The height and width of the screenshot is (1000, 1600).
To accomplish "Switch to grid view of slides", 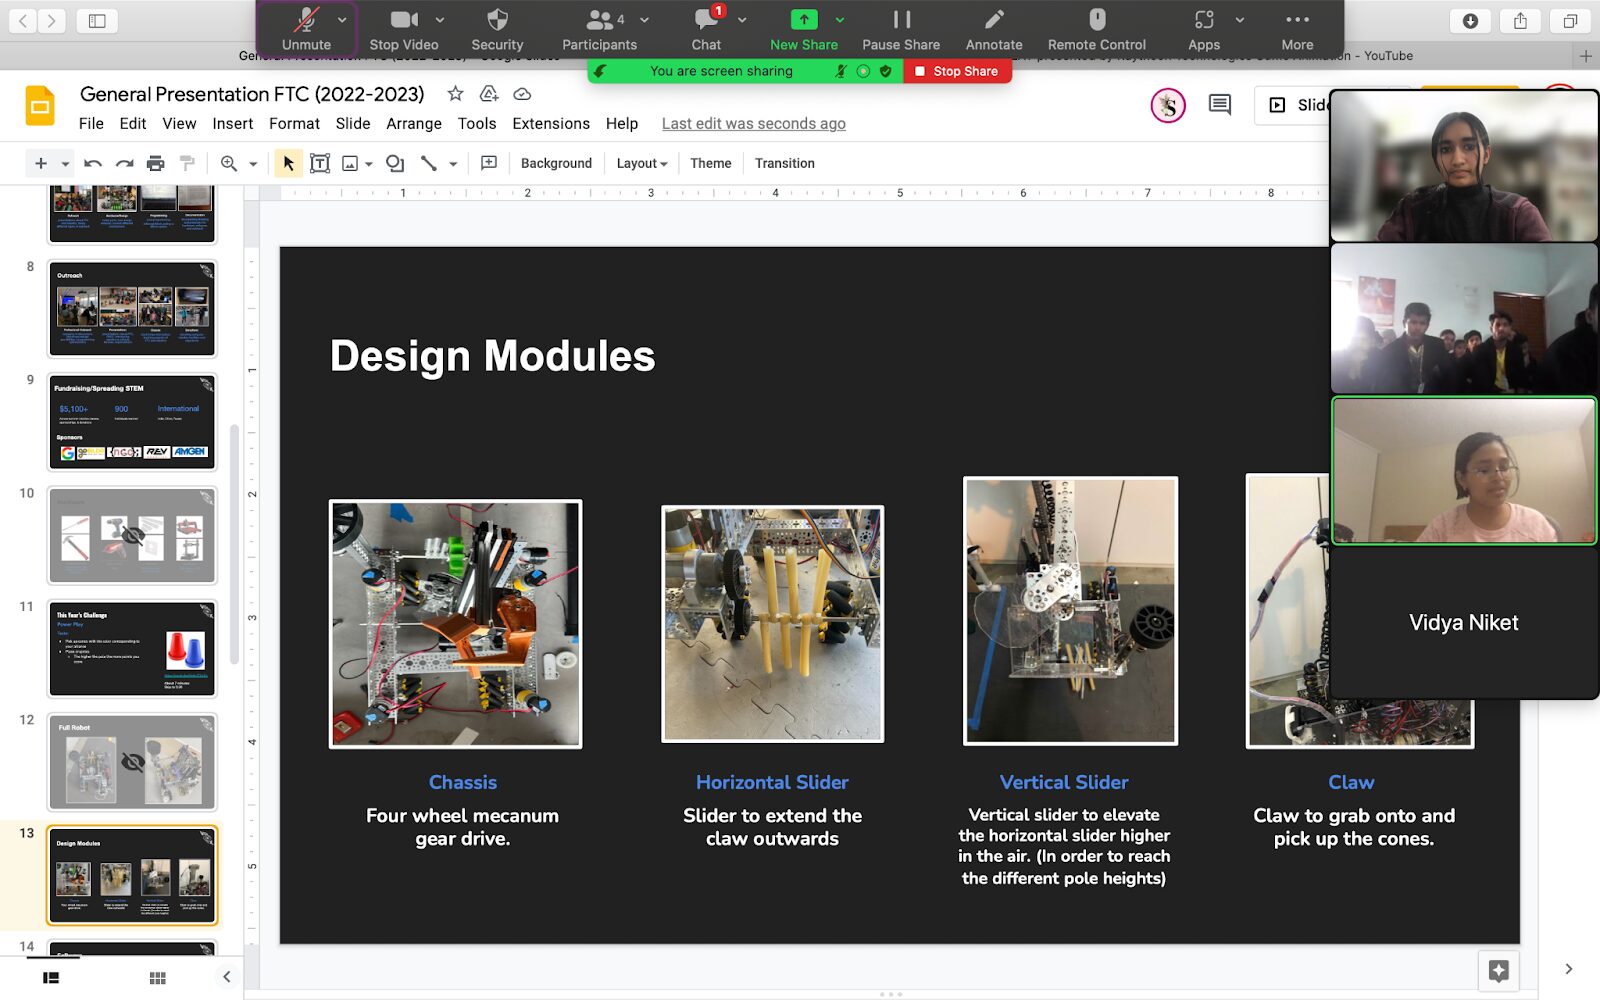I will [x=157, y=977].
